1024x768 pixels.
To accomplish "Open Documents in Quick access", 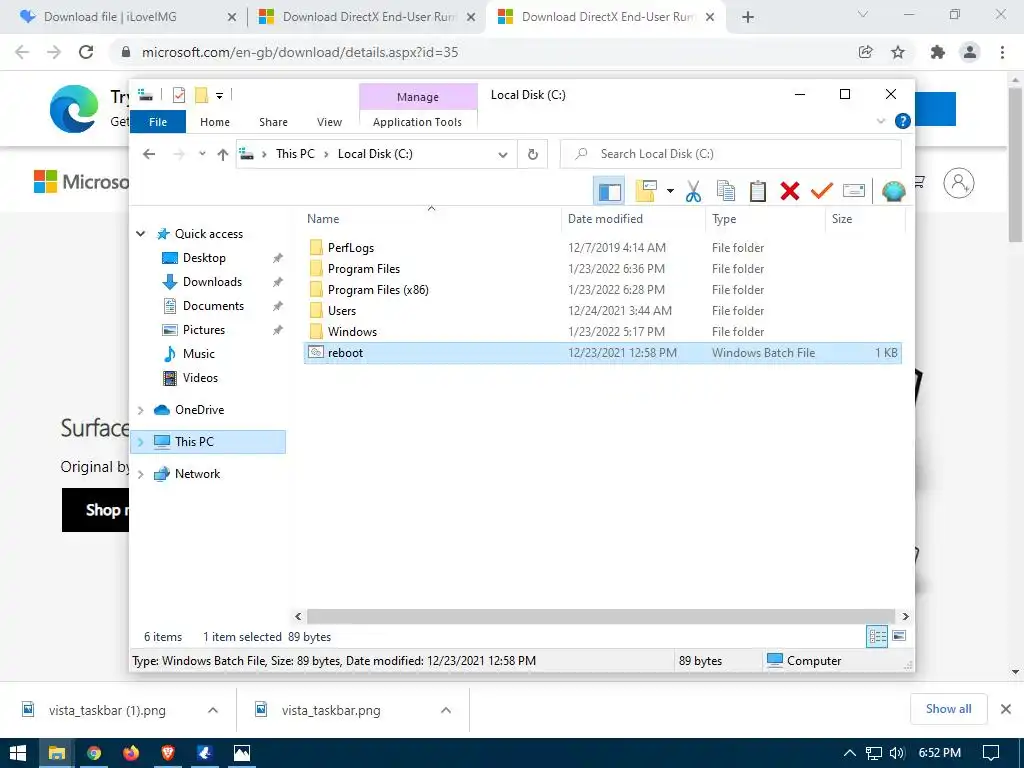I will pos(213,306).
